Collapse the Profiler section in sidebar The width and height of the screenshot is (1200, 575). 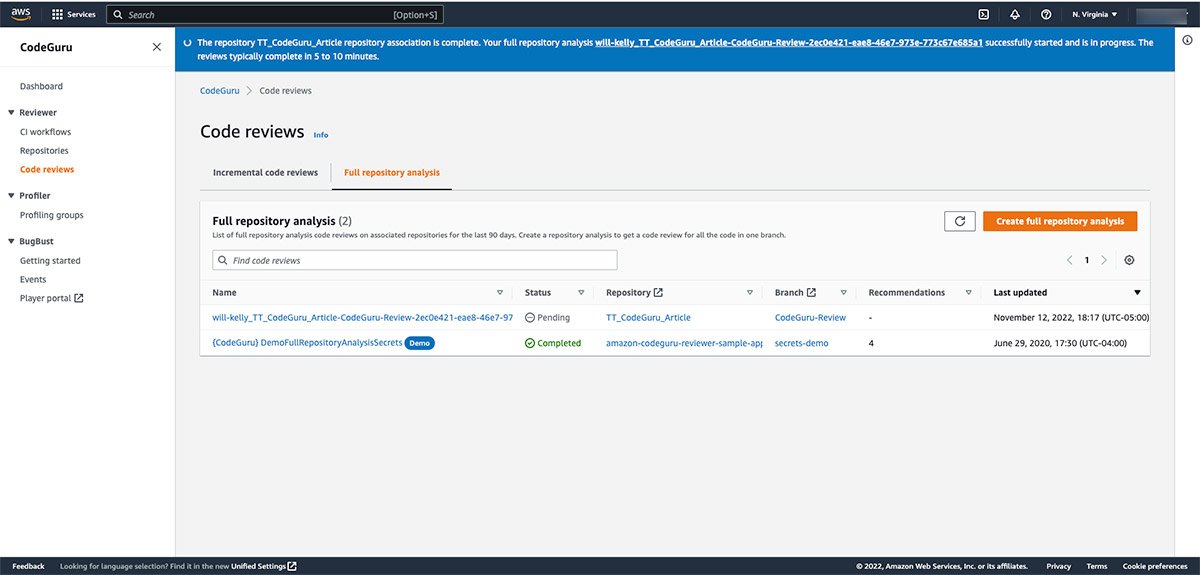(11, 196)
